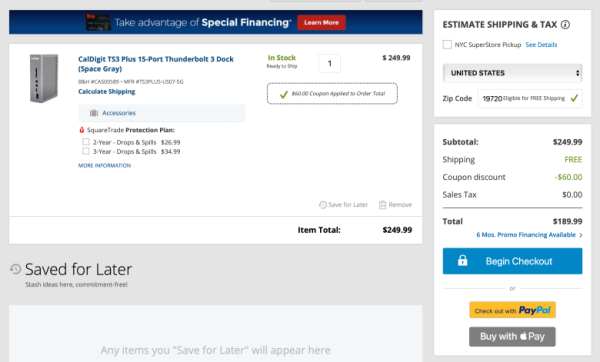Screen dimensions: 600x362
Task: Open the Calculate Shipping link
Action: pyautogui.click(x=106, y=91)
